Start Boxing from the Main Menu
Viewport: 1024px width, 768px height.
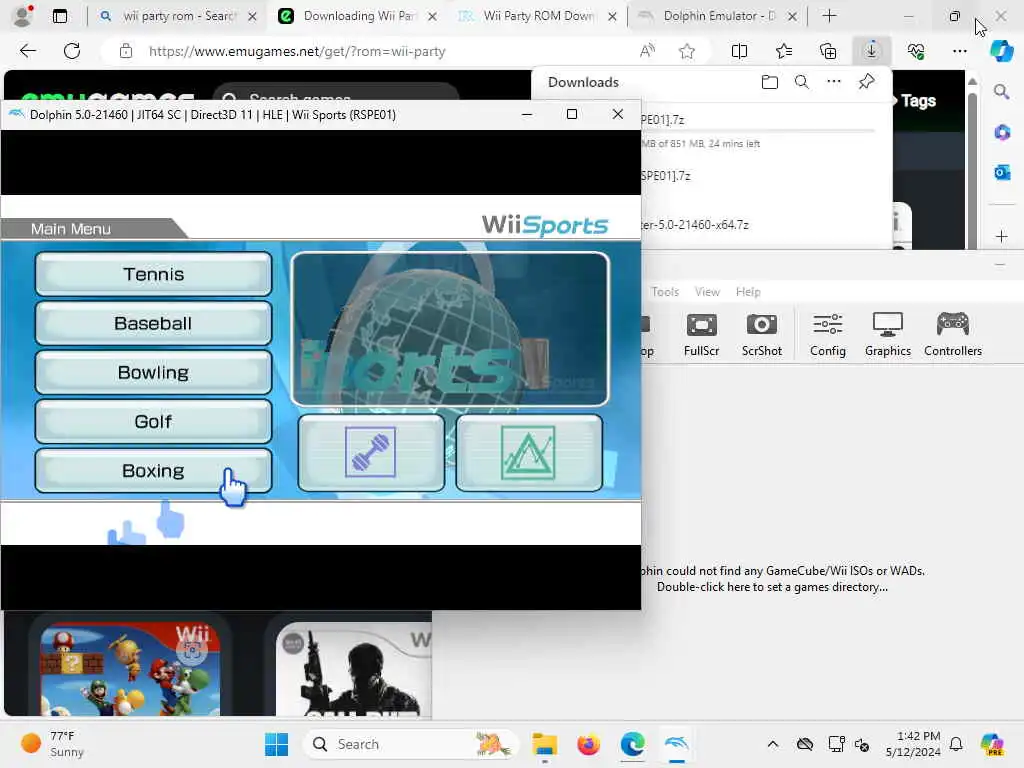153,470
